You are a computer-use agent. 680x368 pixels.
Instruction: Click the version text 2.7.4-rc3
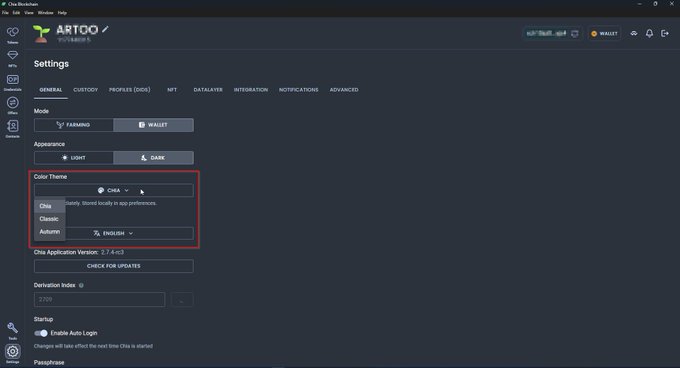112,252
